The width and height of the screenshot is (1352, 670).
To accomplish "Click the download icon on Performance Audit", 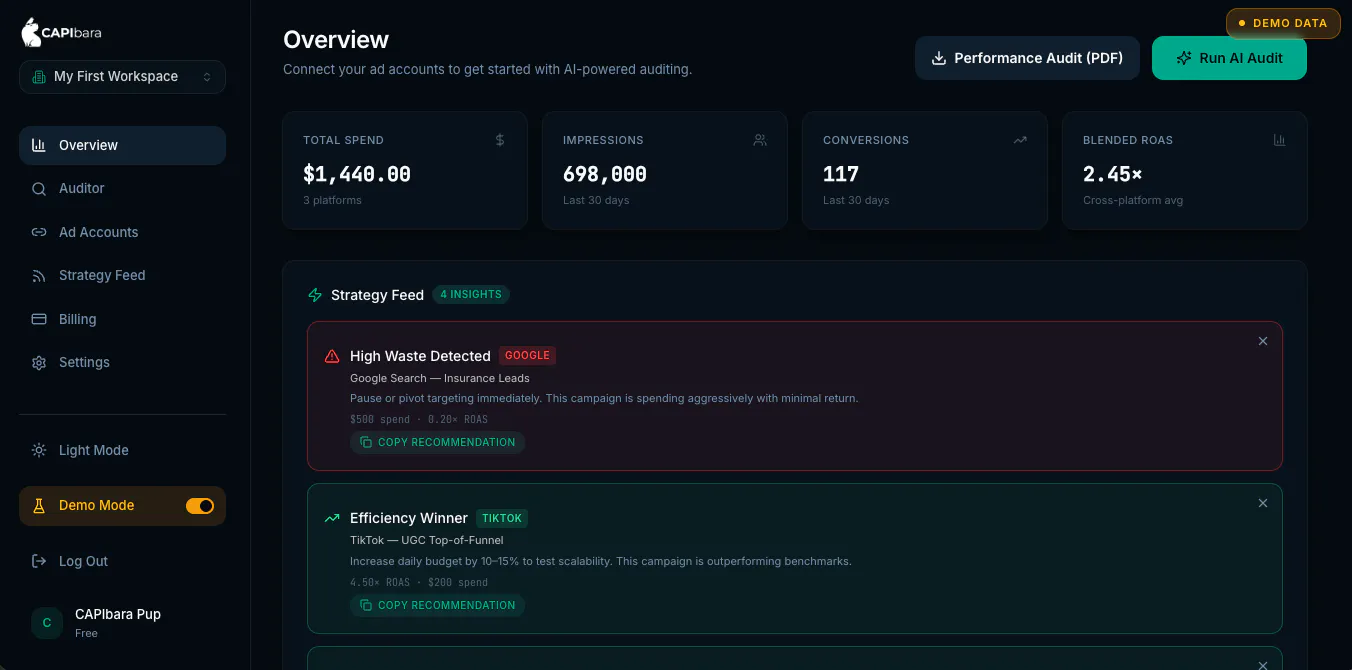I will click(939, 58).
